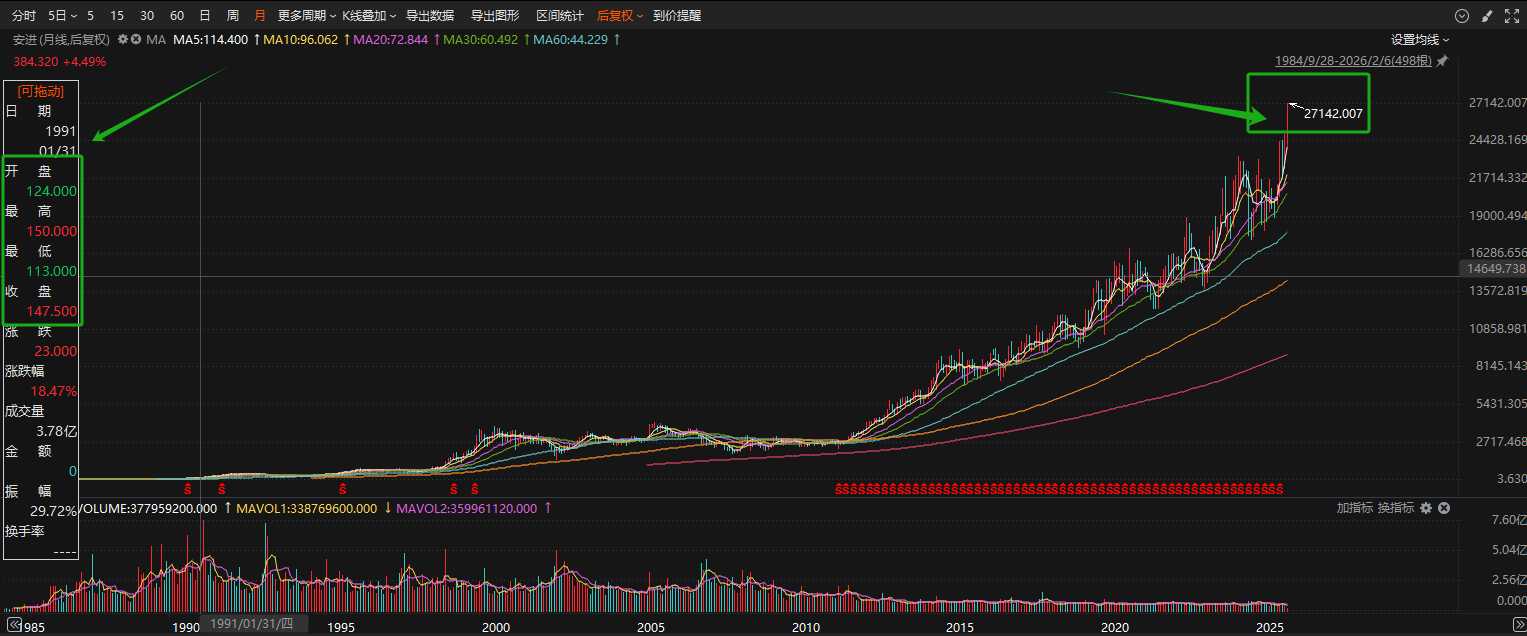Select the 30-minute period
Viewport: 1527px width, 636px height.
(147, 16)
